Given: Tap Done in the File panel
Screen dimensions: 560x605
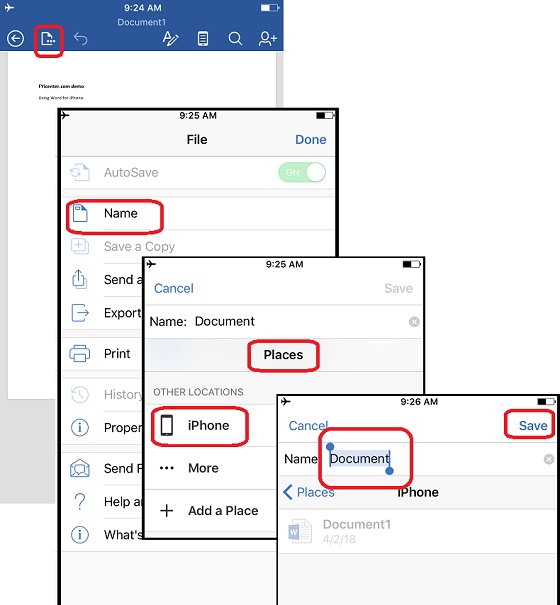Looking at the screenshot, I should point(311,140).
